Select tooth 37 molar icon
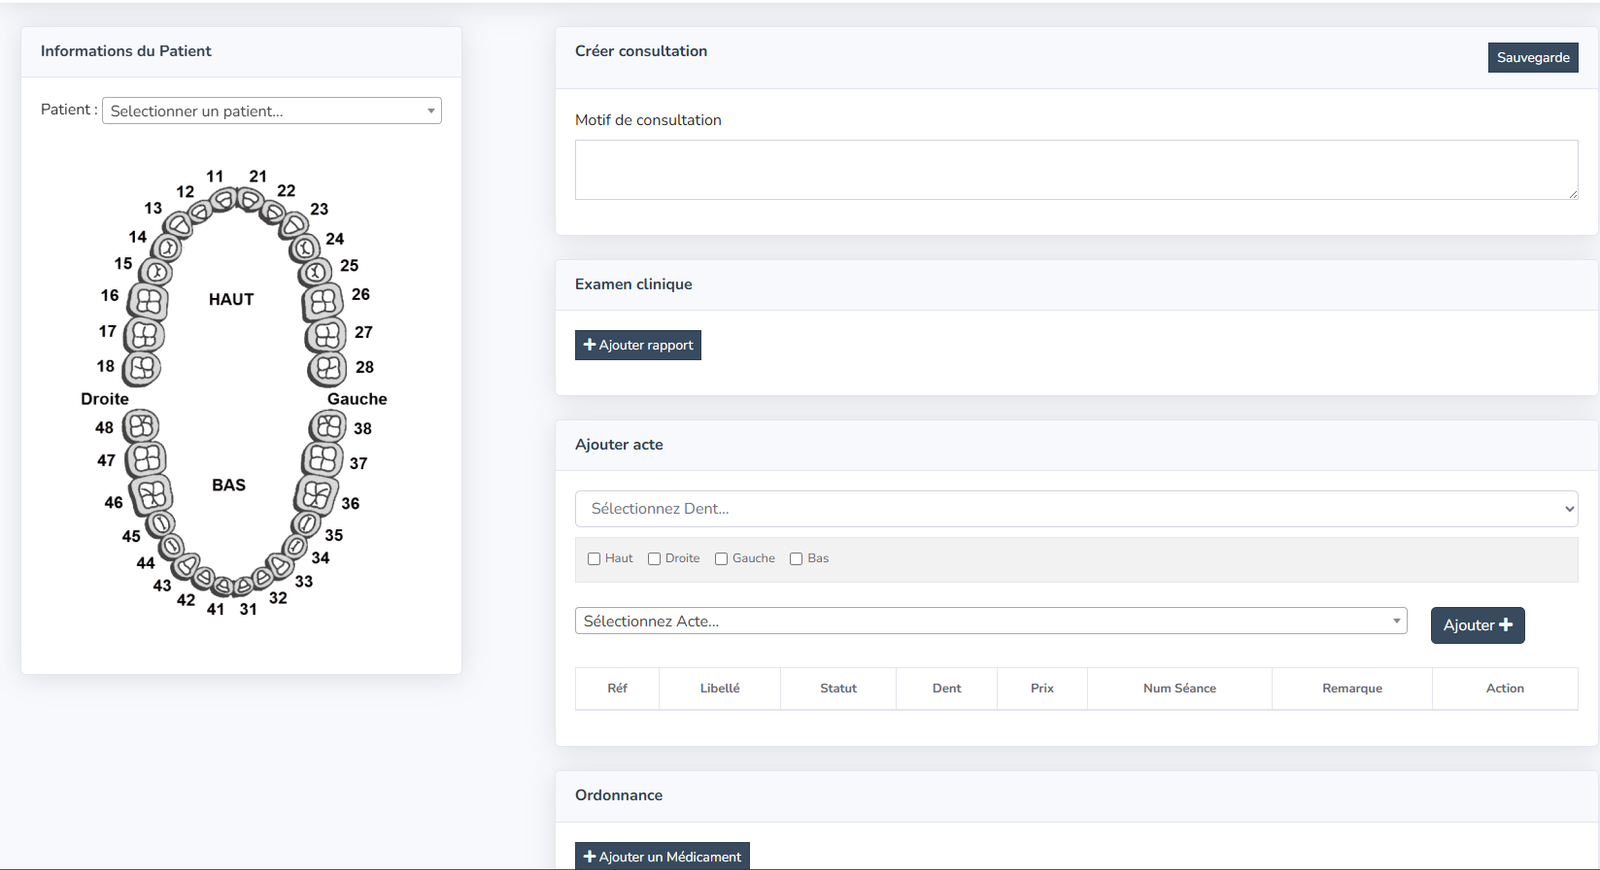1600x870 pixels. coord(322,459)
